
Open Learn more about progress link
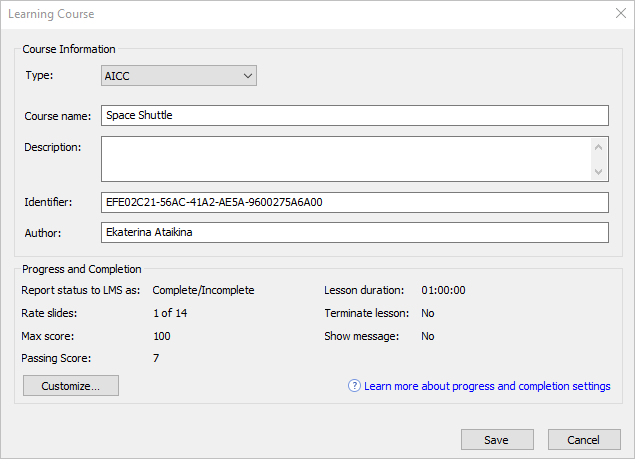click(x=487, y=386)
